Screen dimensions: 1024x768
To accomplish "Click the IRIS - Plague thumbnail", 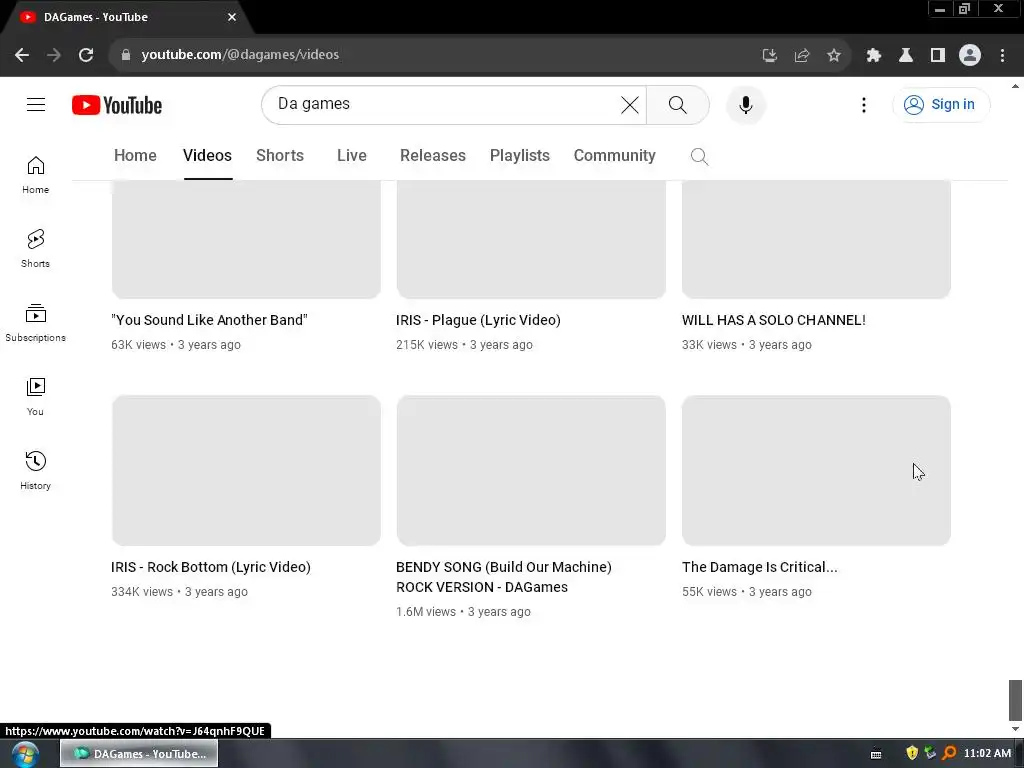I will (531, 239).
